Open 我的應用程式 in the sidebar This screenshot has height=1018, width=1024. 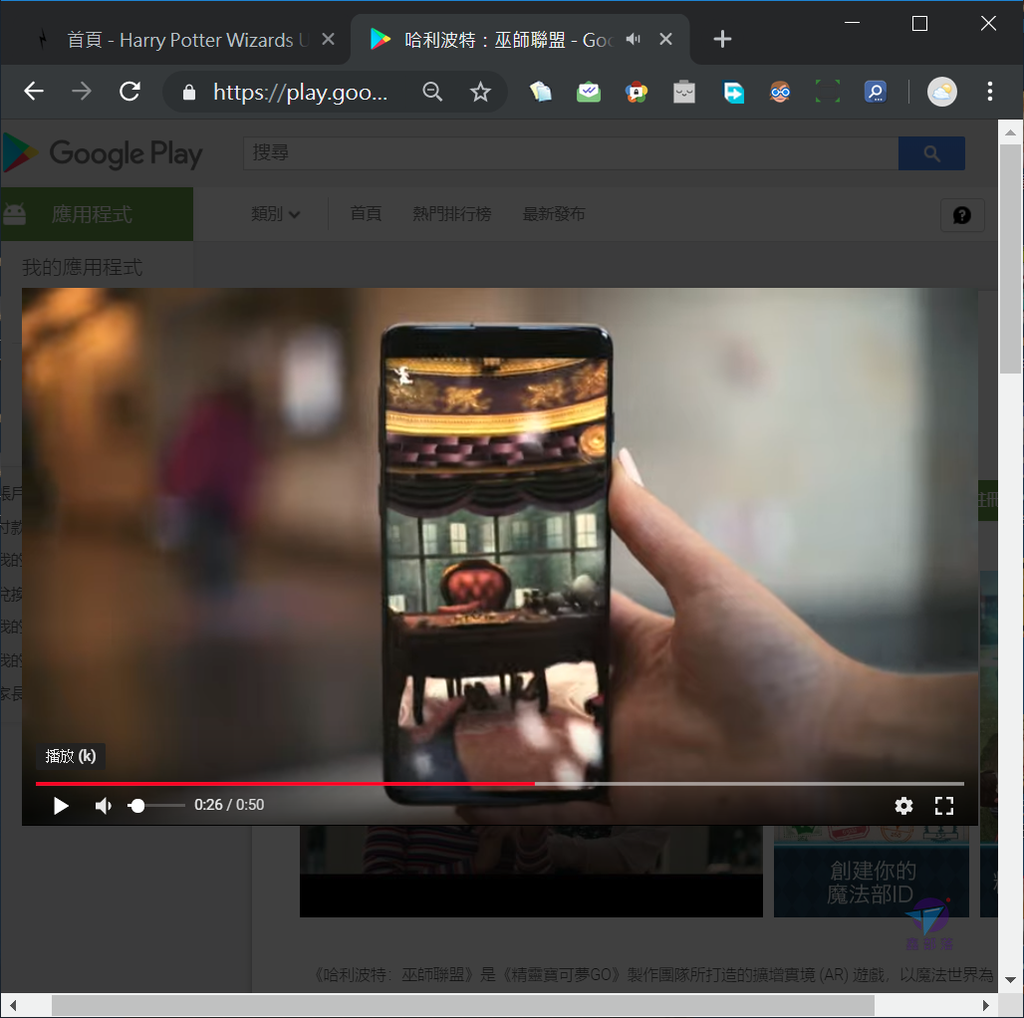pos(82,266)
